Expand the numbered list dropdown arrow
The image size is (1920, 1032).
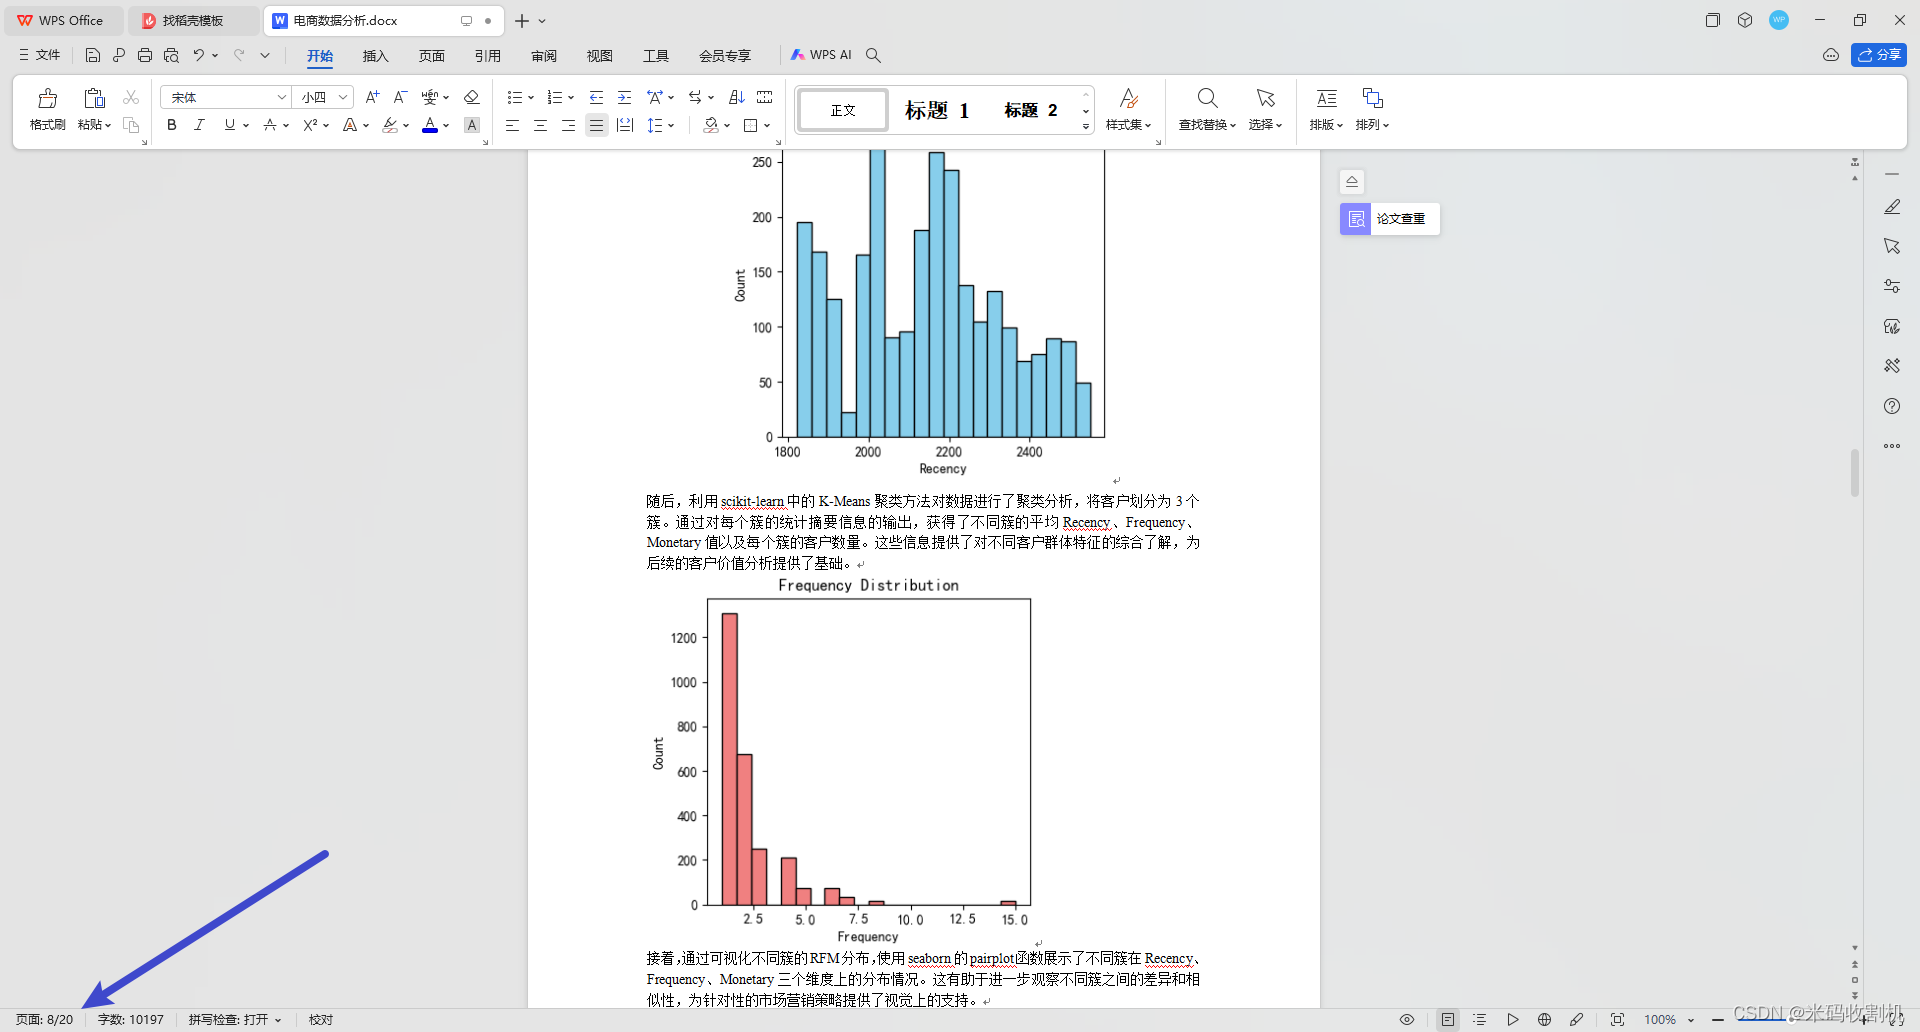click(x=571, y=98)
